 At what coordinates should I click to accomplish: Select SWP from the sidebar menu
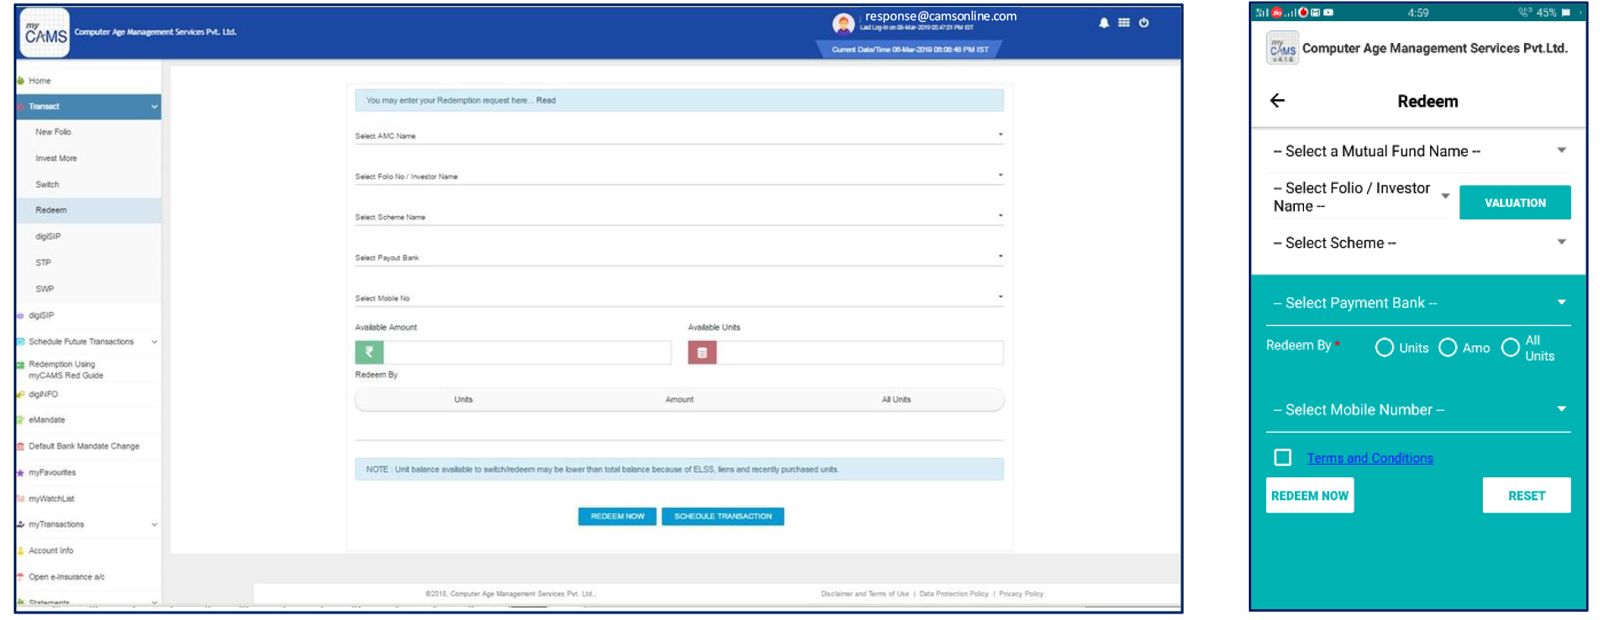[45, 289]
